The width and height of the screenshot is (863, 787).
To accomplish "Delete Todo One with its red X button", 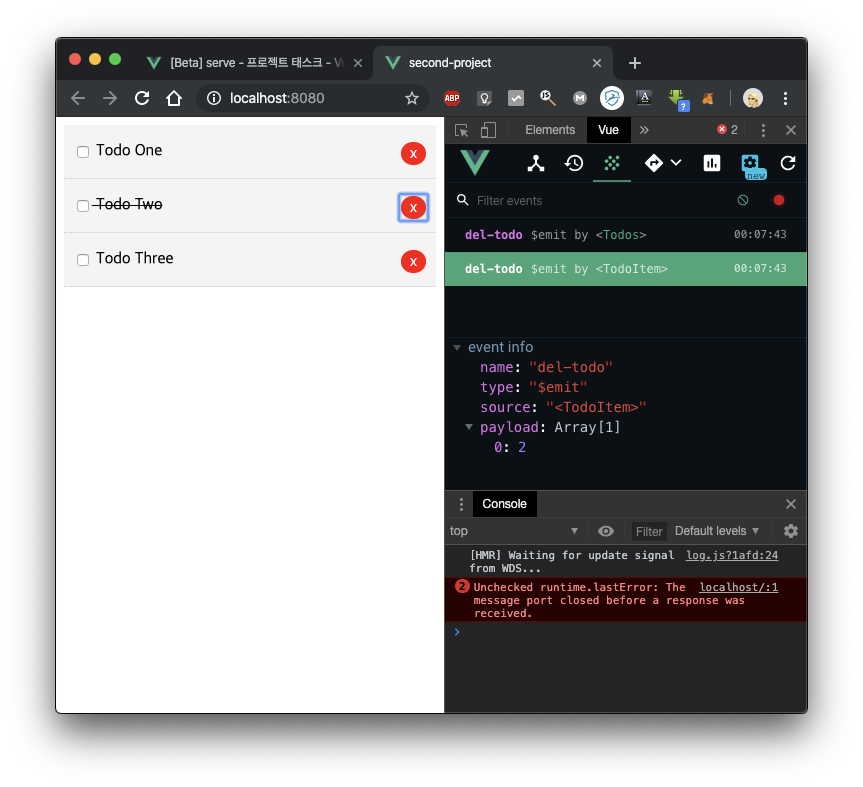I will pyautogui.click(x=413, y=154).
